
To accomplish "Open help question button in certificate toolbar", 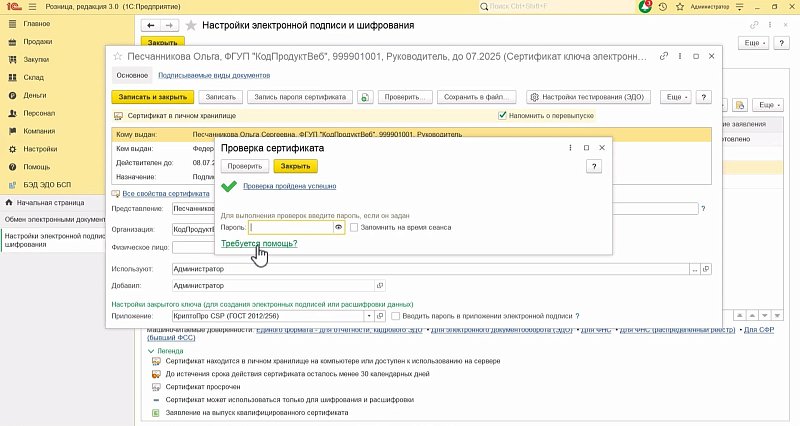I will (704, 97).
